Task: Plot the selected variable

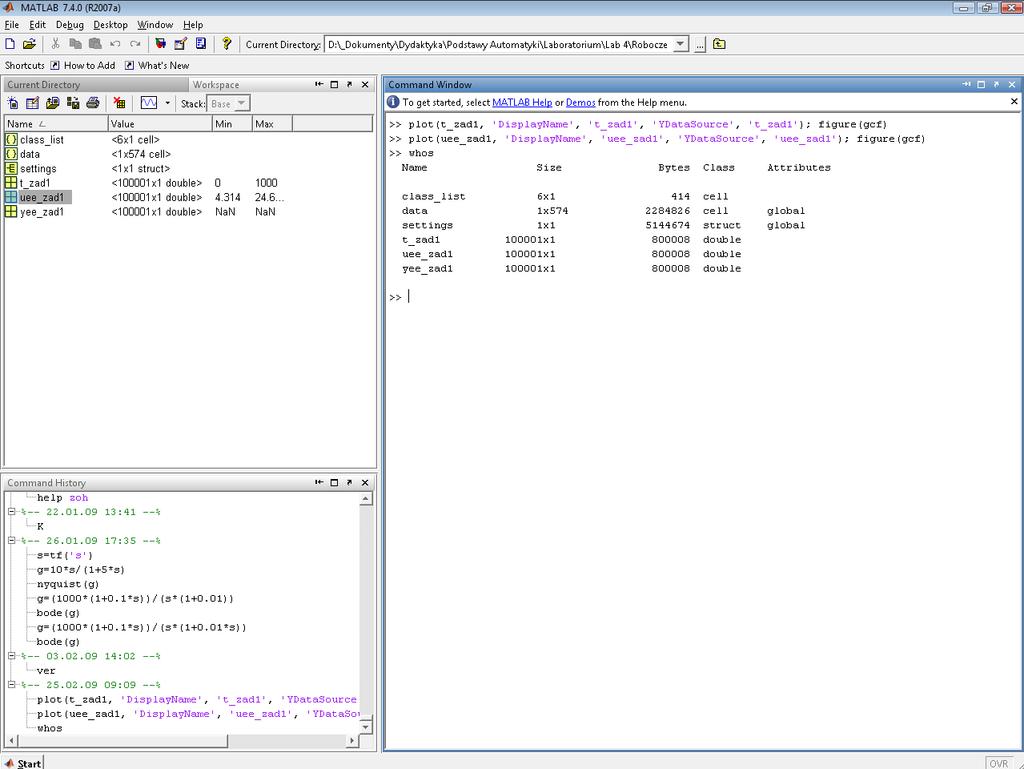Action: [149, 103]
